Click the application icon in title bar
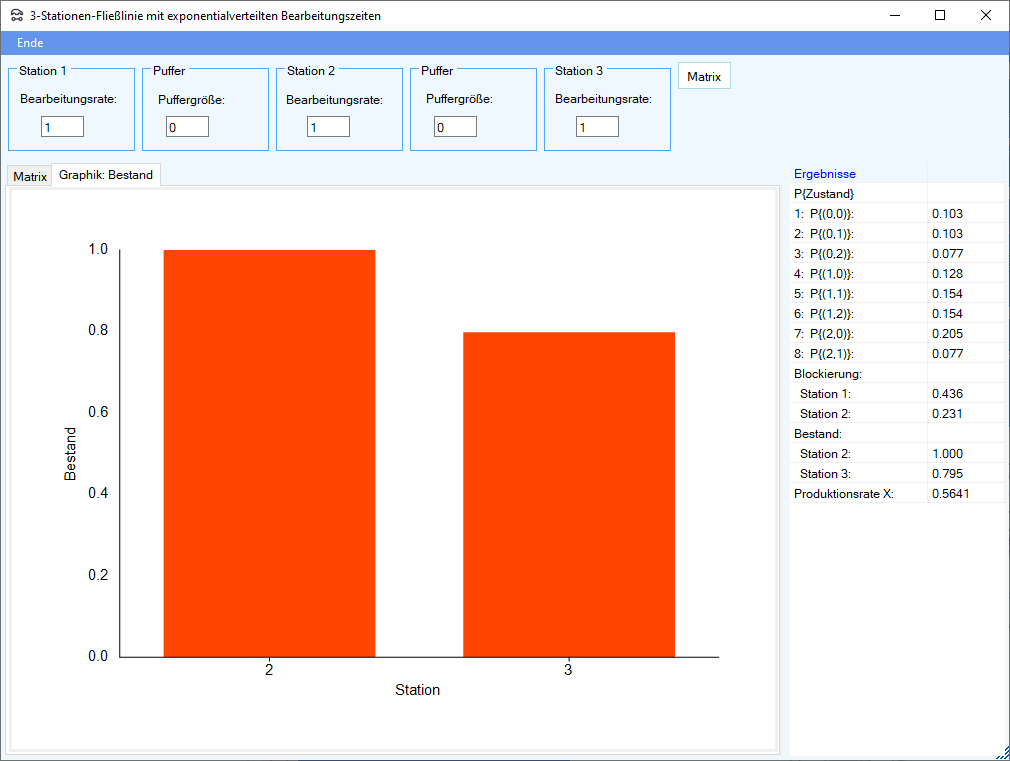1010x761 pixels. (16, 16)
